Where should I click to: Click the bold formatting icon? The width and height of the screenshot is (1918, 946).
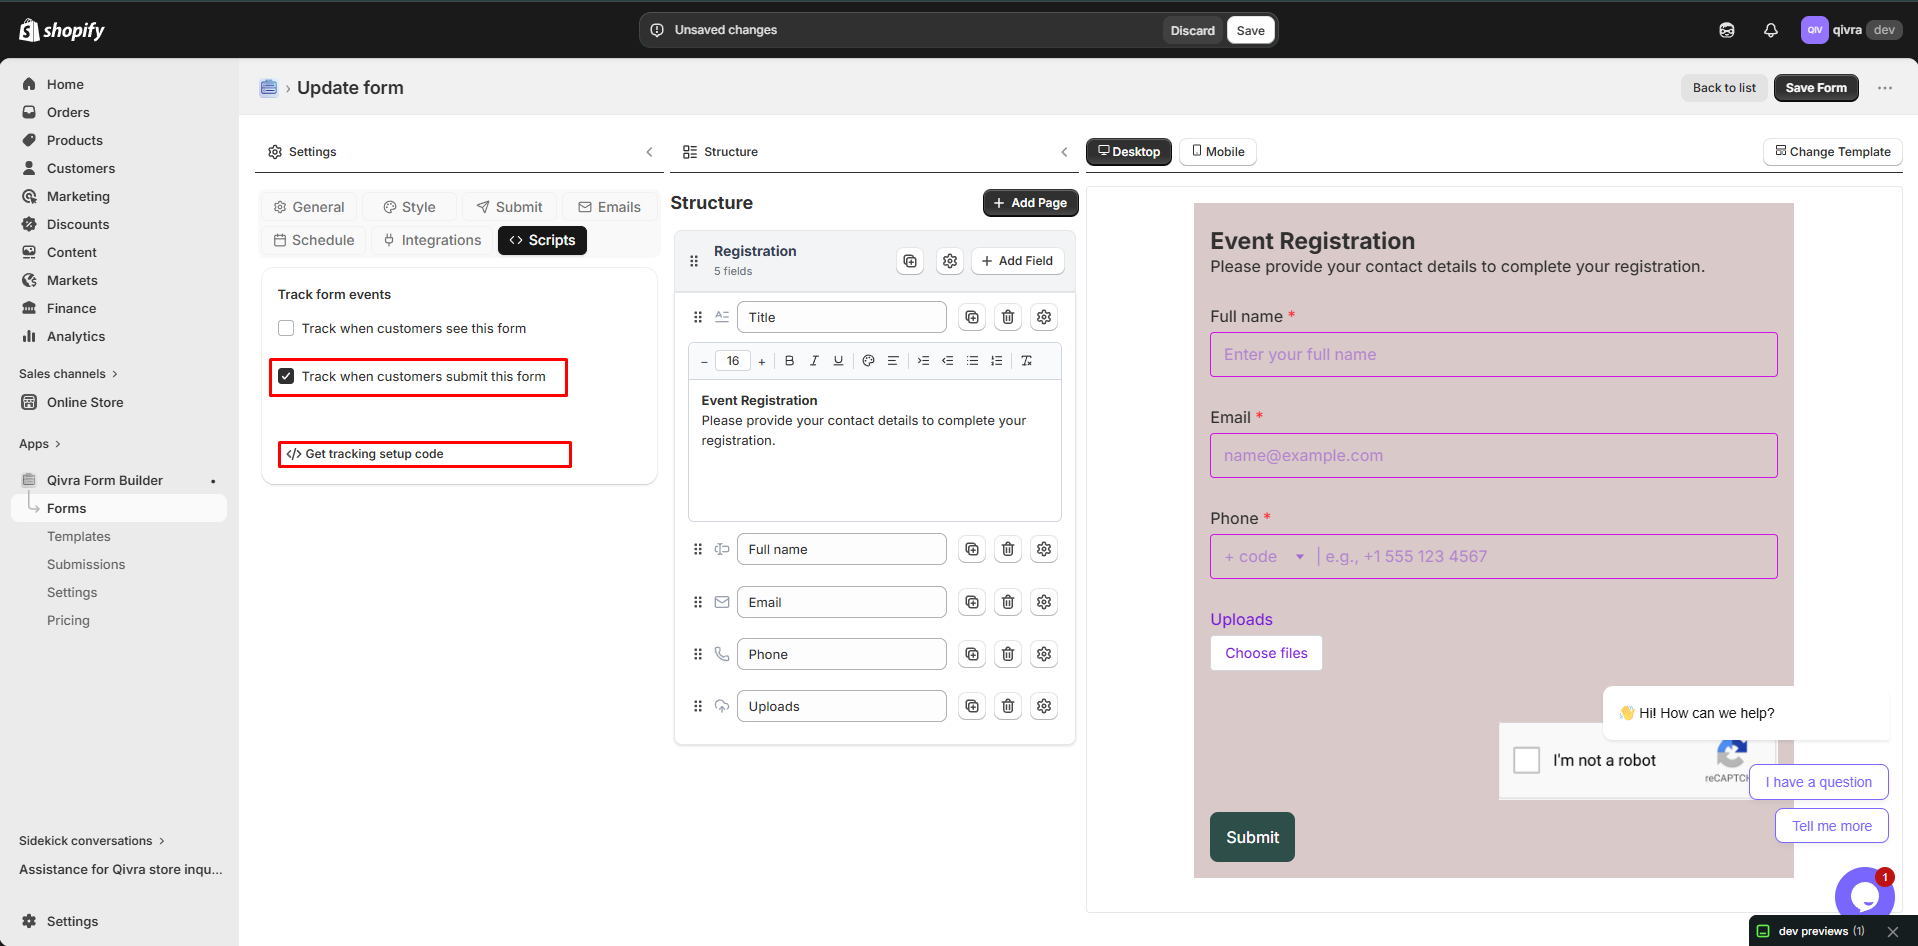tap(789, 361)
